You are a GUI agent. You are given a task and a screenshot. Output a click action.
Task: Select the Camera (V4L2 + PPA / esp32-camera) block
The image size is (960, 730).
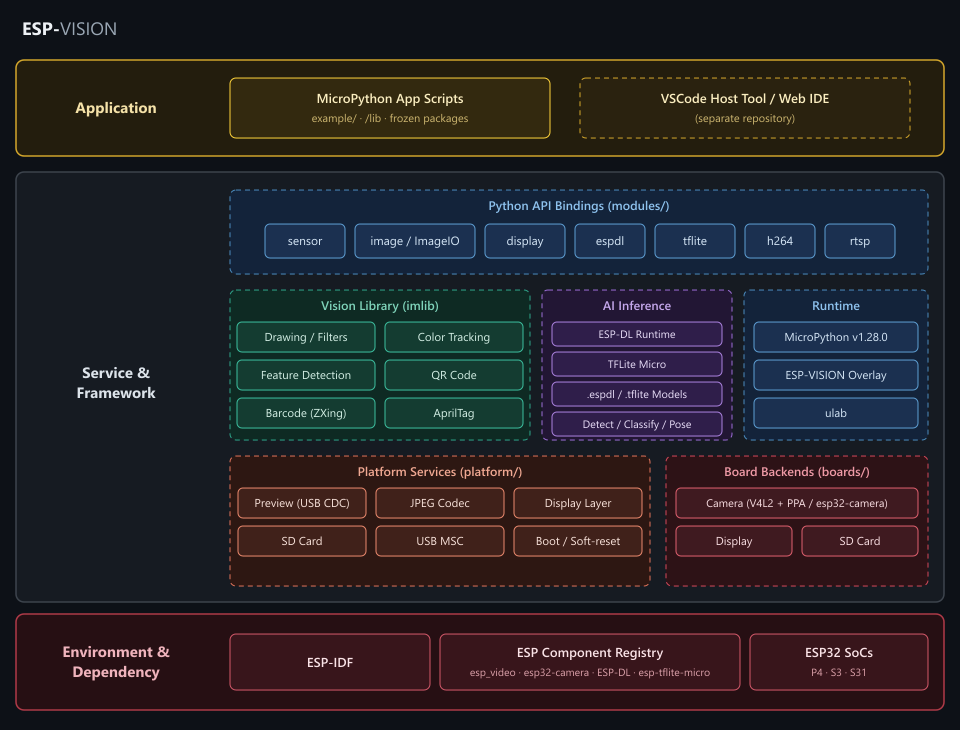tap(797, 503)
